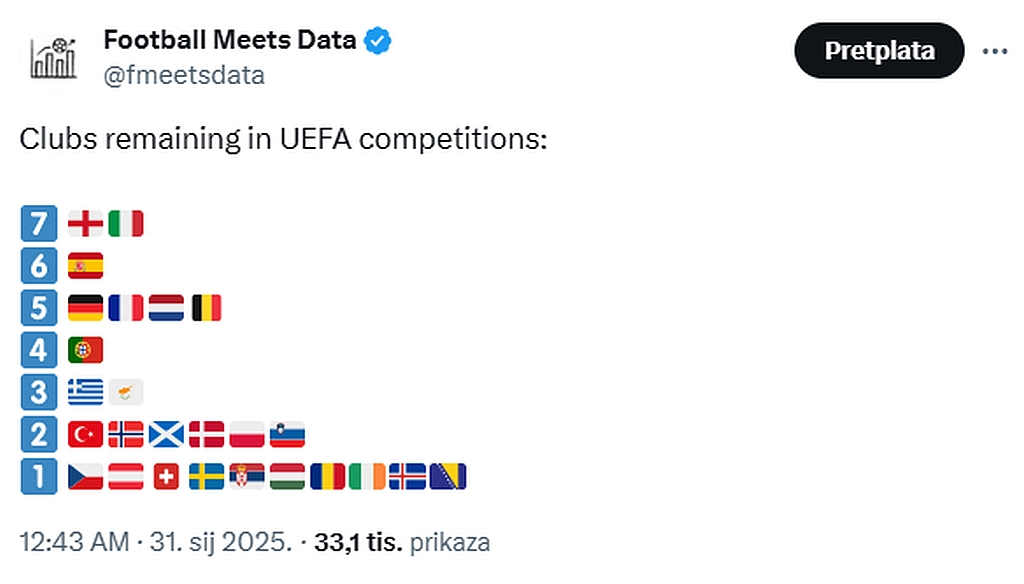The height and width of the screenshot is (584, 1024).
Task: Click the Bosnia and Herzegovina flag emoji
Action: point(448,477)
